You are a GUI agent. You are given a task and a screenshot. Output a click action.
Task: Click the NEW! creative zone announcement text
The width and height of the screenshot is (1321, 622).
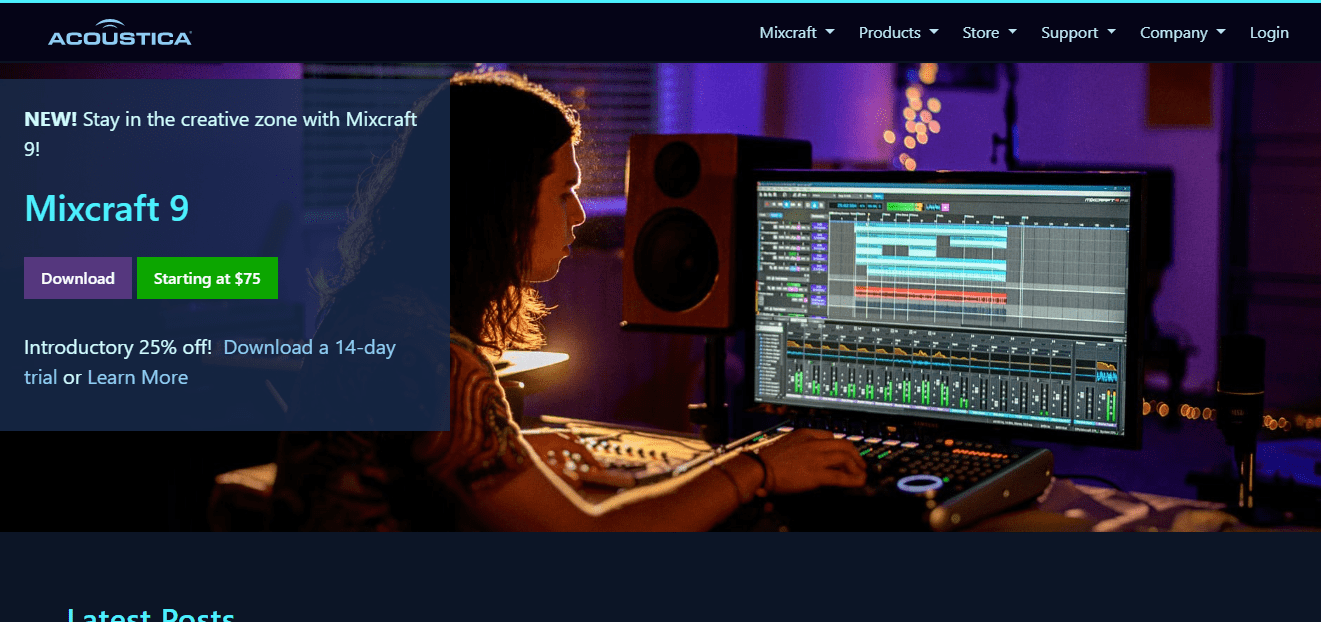pyautogui.click(x=221, y=134)
